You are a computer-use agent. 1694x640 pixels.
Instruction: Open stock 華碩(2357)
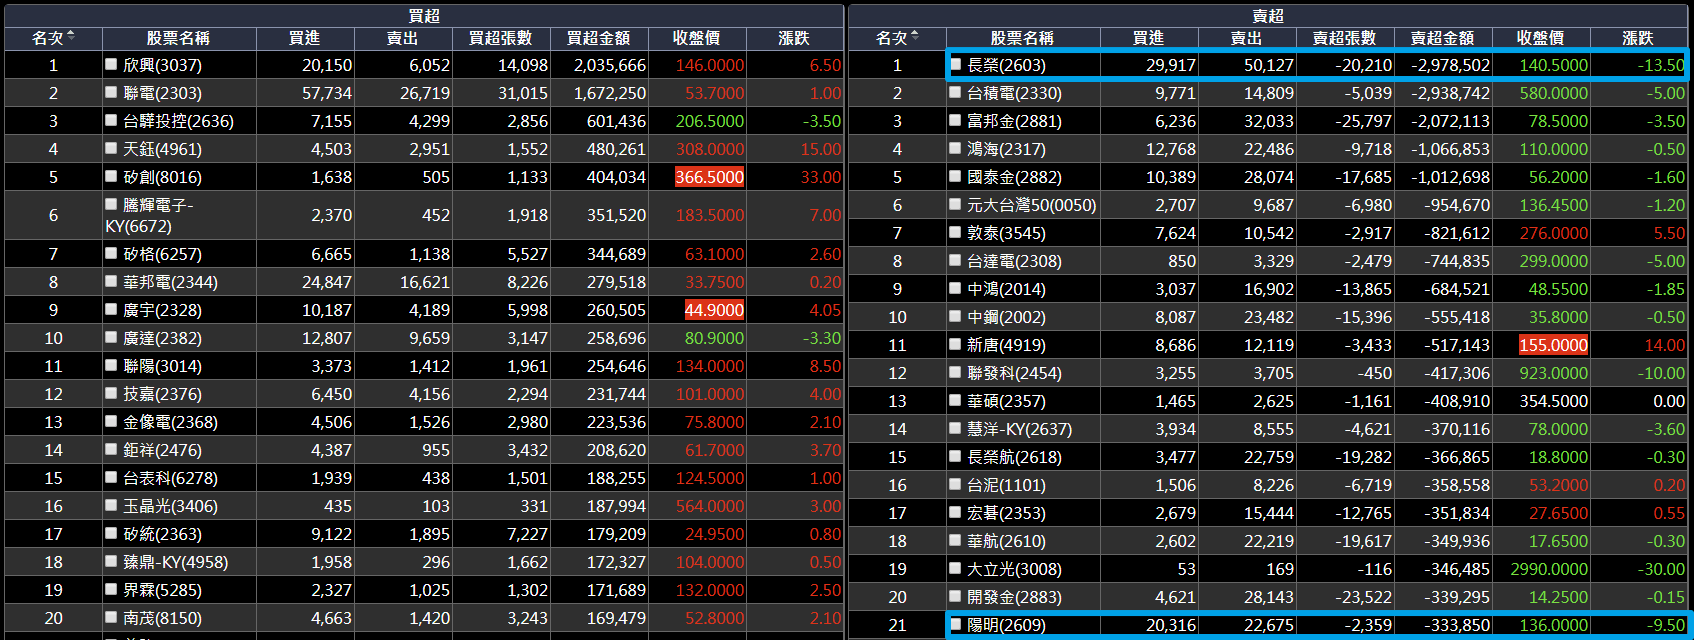point(1006,400)
